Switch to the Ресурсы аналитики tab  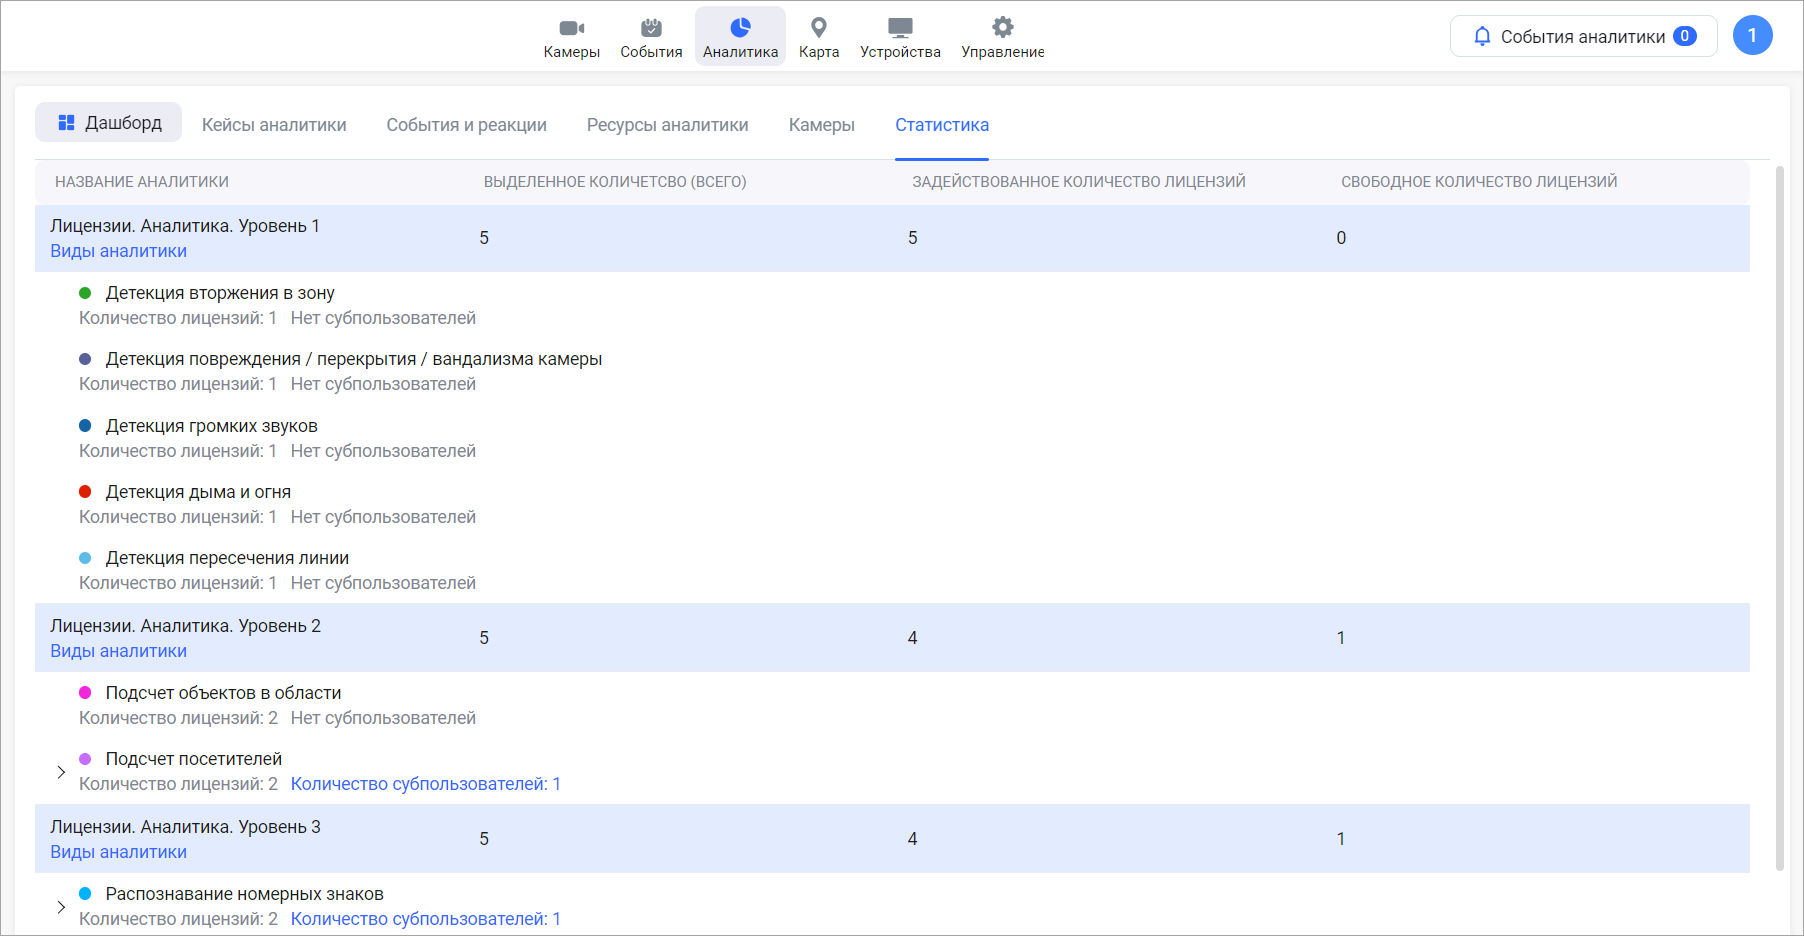[x=667, y=125]
